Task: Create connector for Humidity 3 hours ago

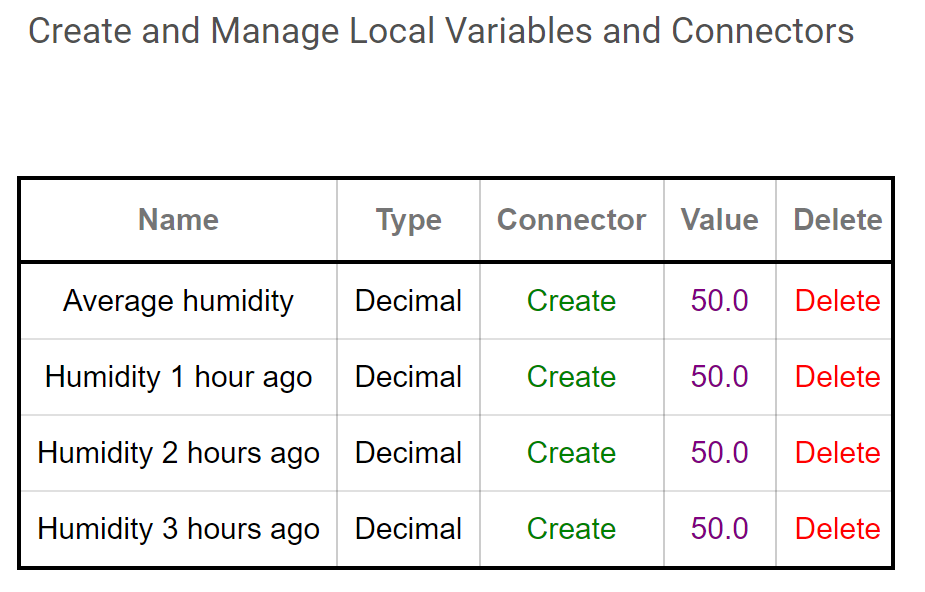Action: click(x=571, y=529)
